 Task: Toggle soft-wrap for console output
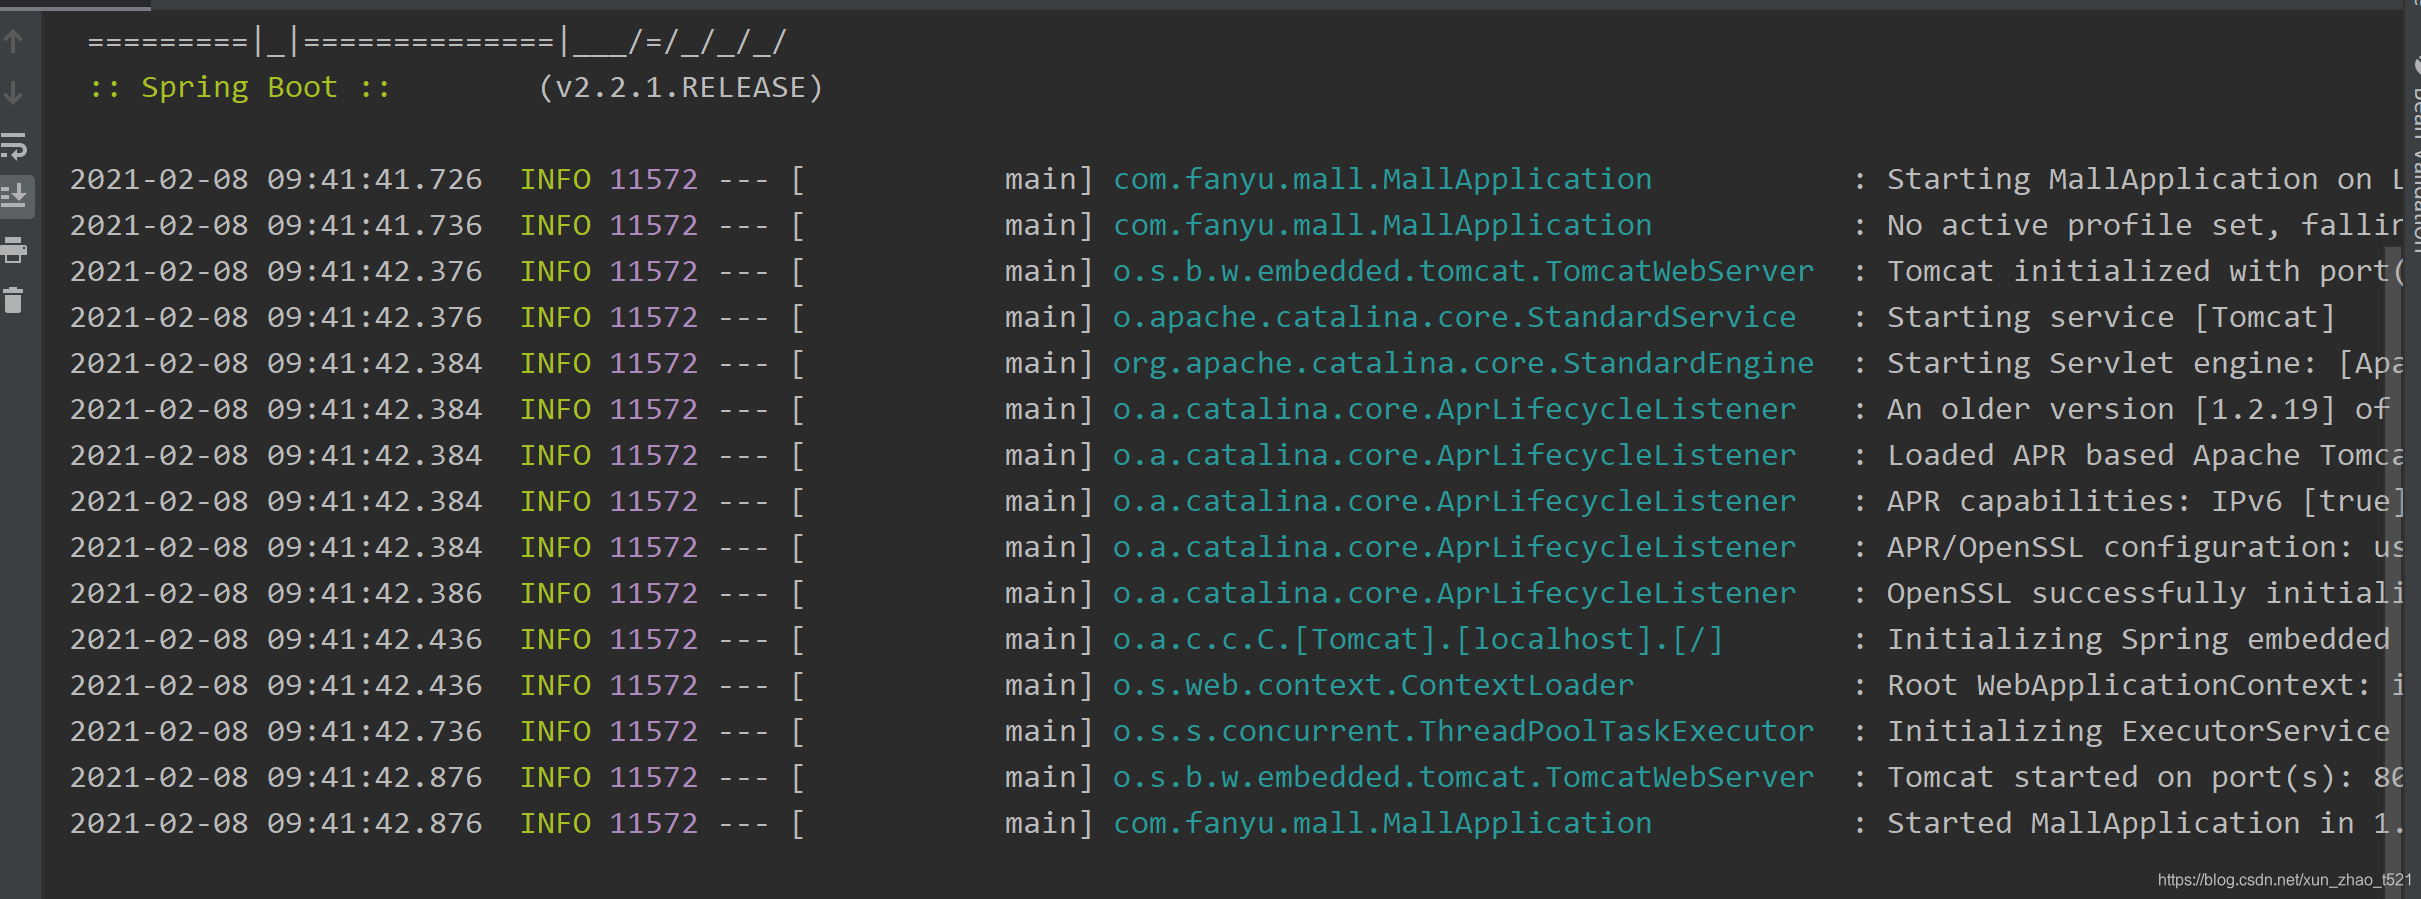pos(14,146)
